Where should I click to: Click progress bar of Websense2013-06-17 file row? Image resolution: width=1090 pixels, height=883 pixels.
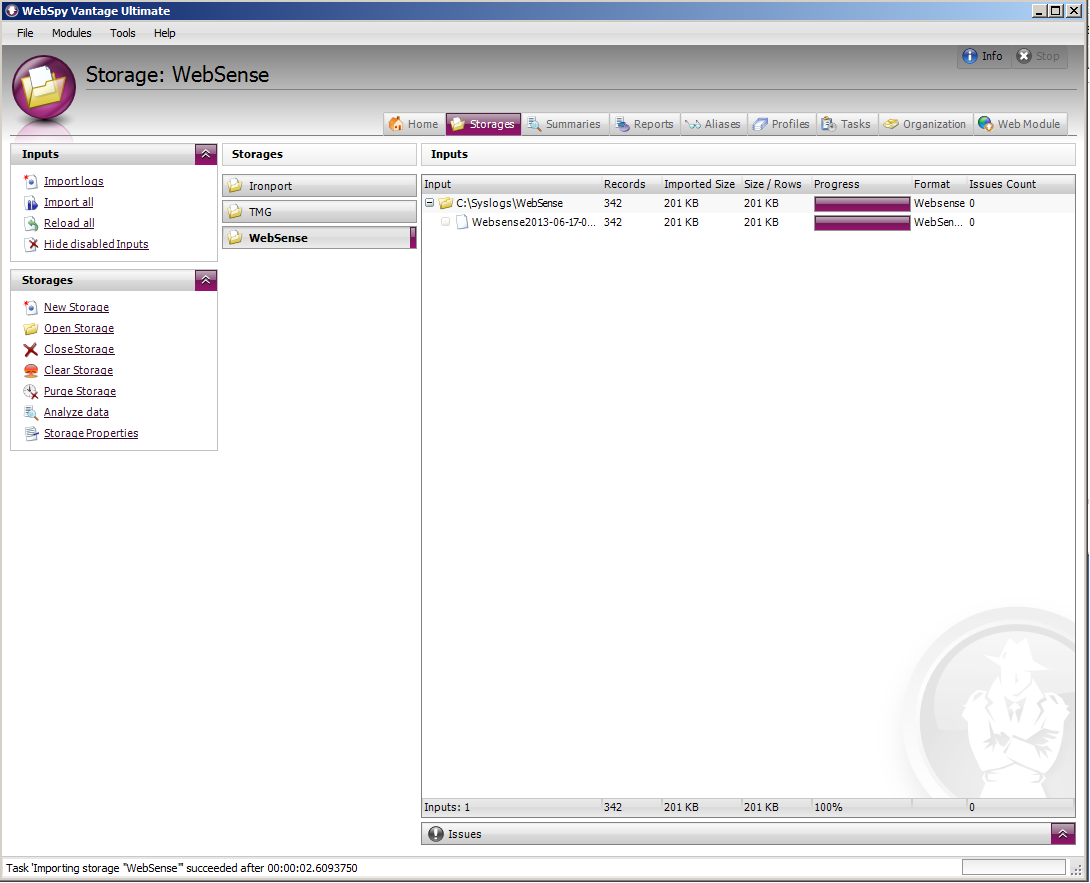pos(862,222)
